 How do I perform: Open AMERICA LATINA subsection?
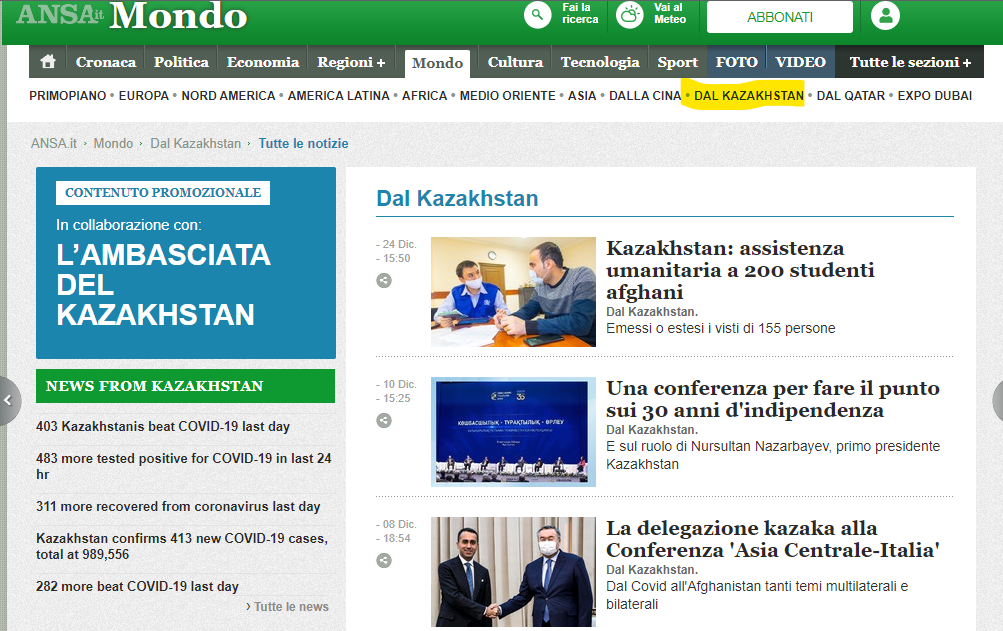click(338, 96)
